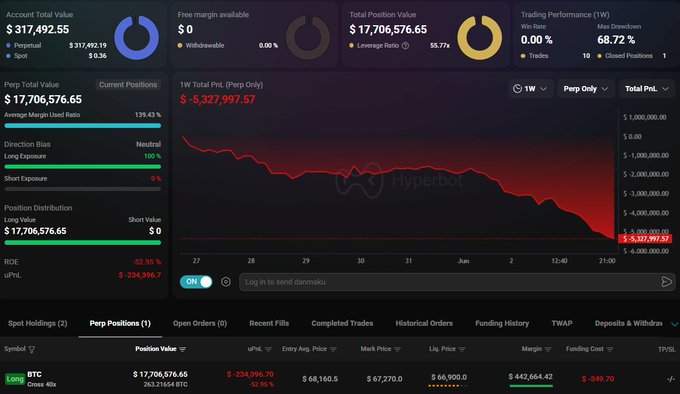Select the Perp Positions (1) tab
Screen dimensions: 680x394
click(120, 323)
